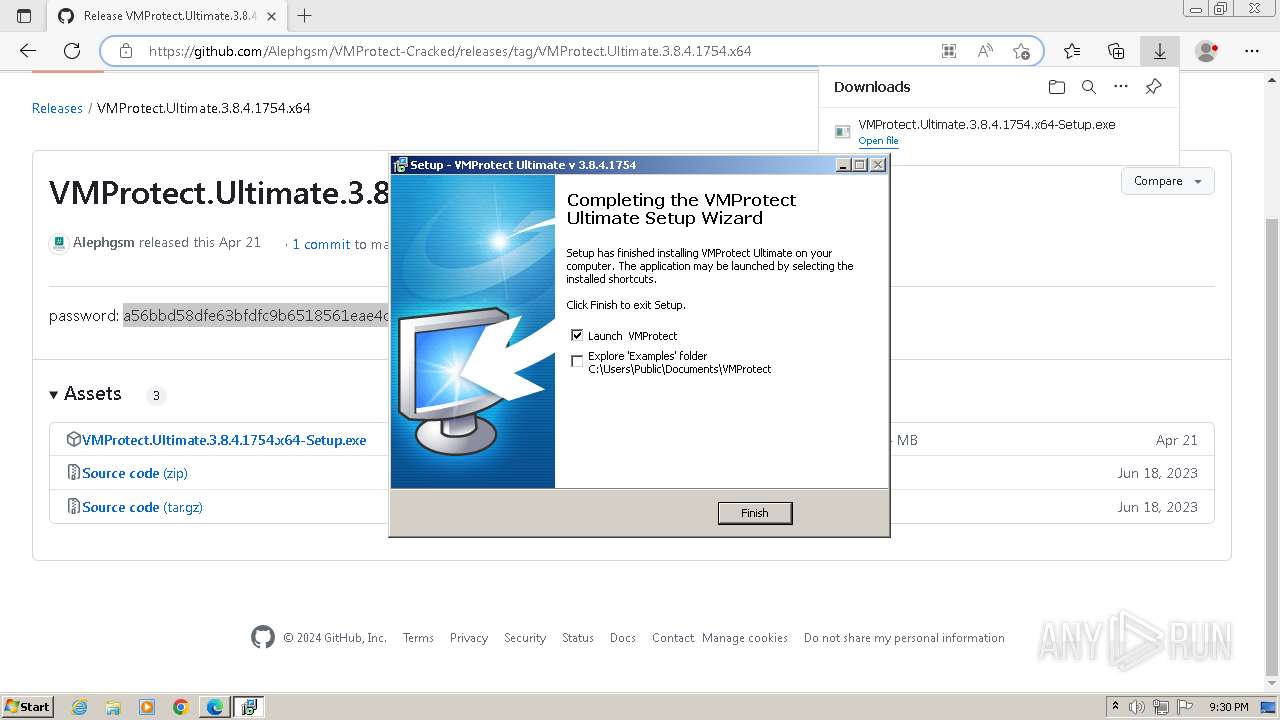This screenshot has height=720, width=1280.
Task: Collapse the Assets section
Action: (x=85, y=394)
